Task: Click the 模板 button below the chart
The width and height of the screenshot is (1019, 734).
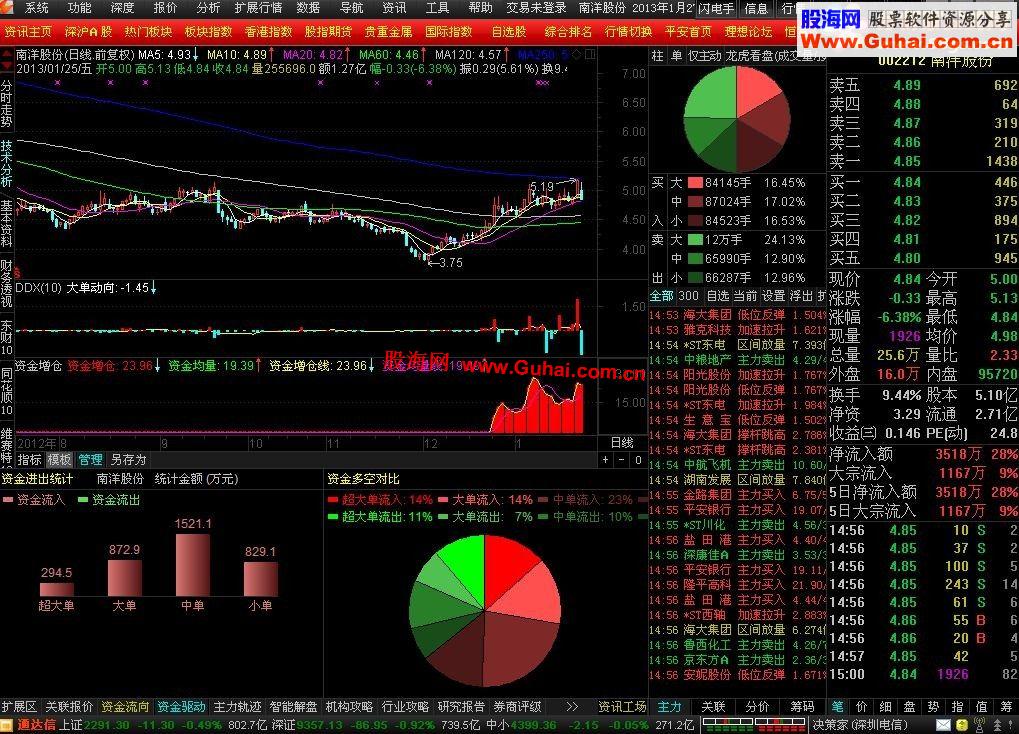Action: 59,460
